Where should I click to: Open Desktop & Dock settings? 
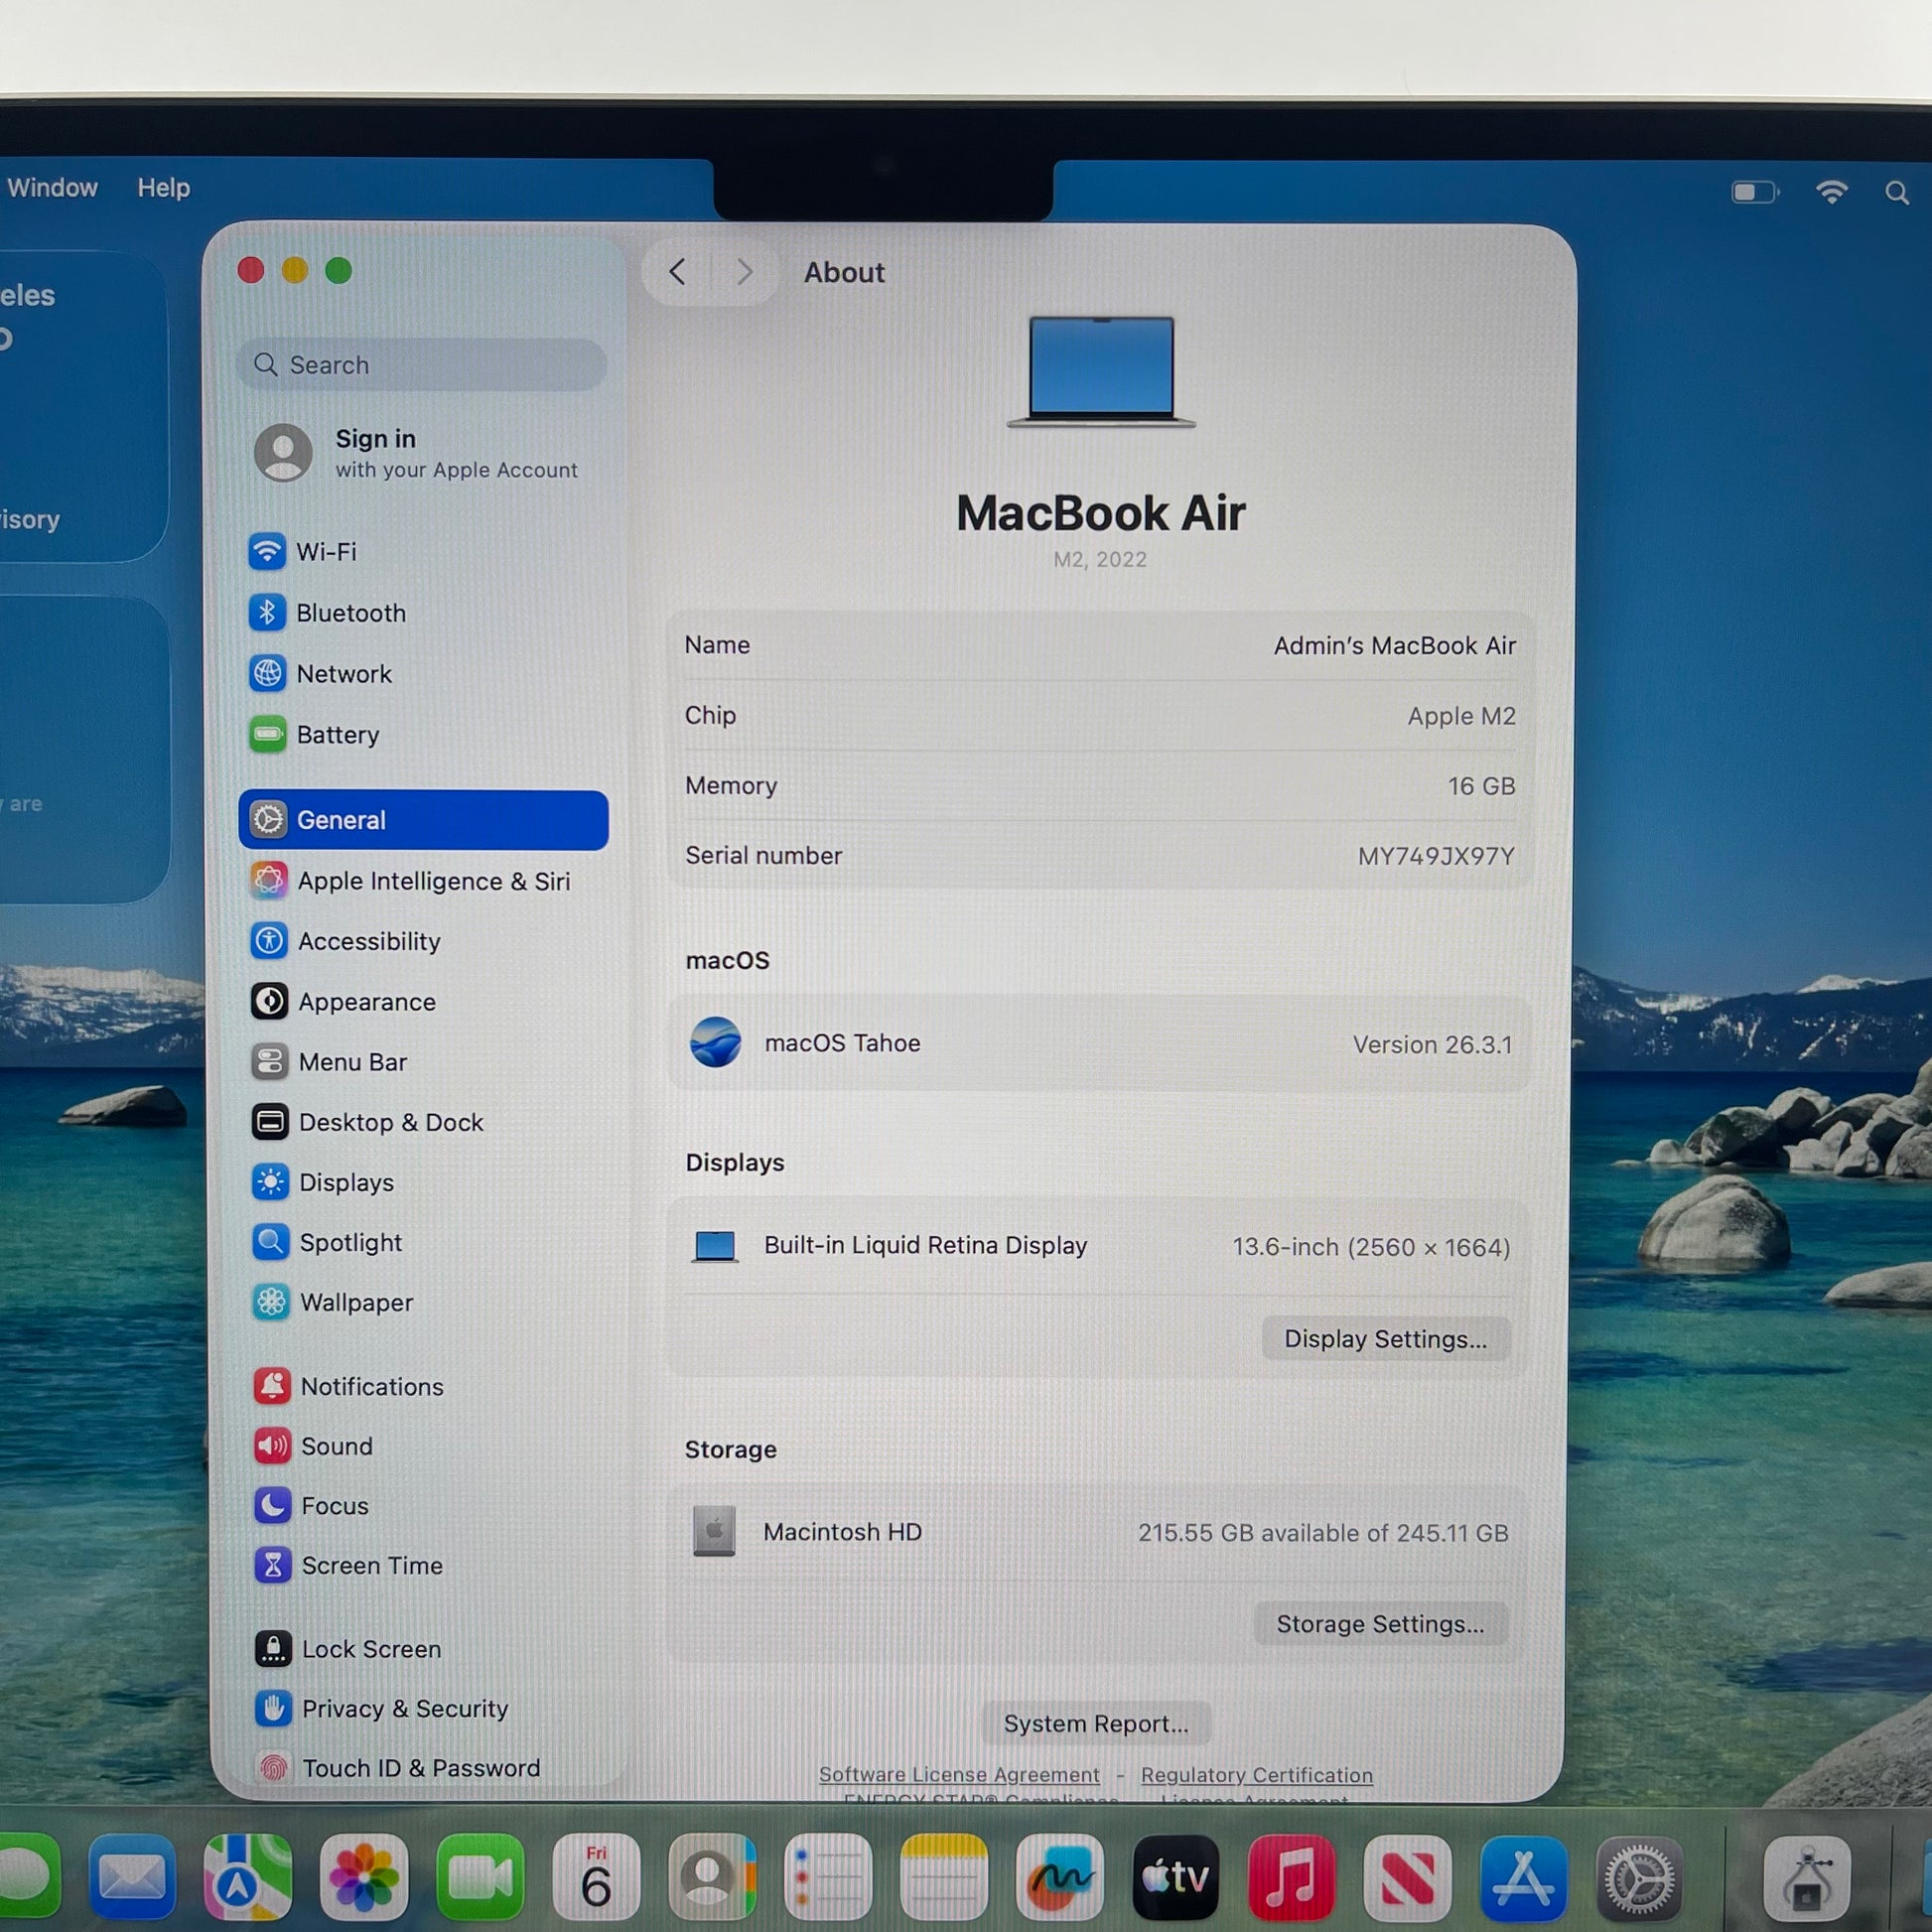390,1122
